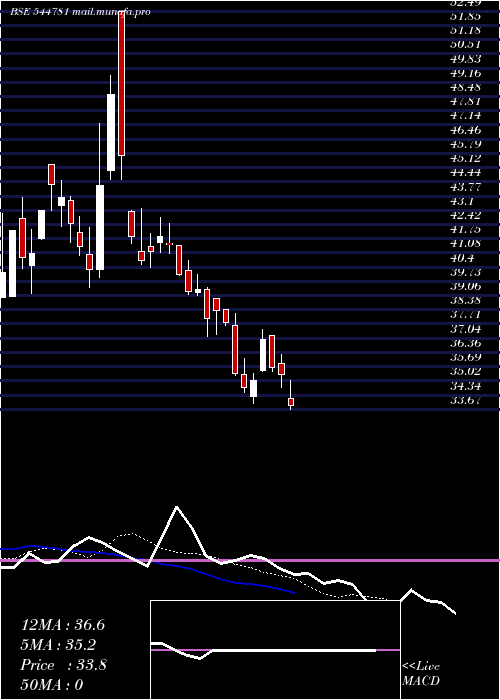The width and height of the screenshot is (500, 700).
Task: Click the 48.48 price axis label
Action: [x=466, y=87]
